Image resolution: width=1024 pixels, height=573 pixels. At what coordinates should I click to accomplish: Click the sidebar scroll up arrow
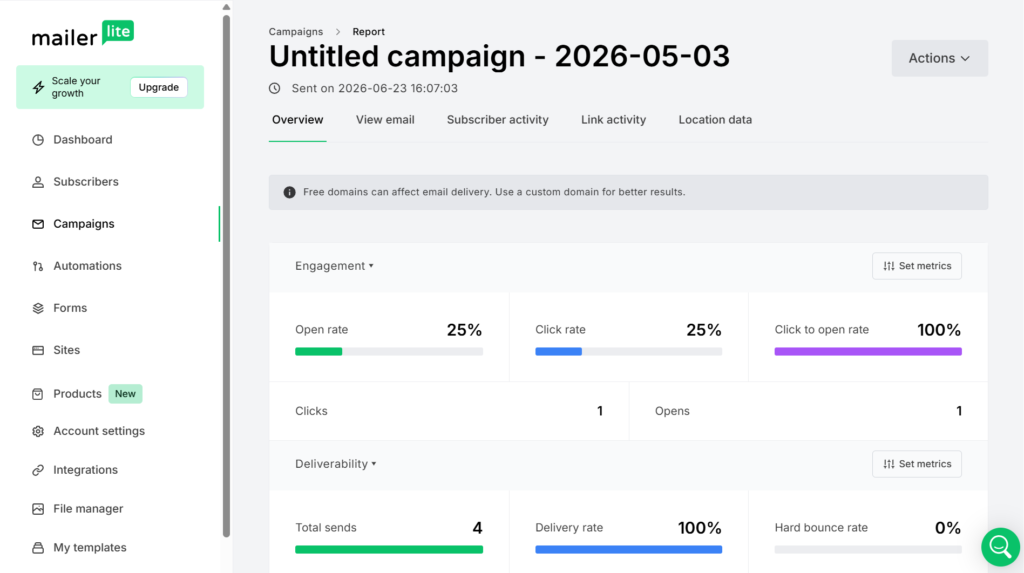pyautogui.click(x=226, y=7)
